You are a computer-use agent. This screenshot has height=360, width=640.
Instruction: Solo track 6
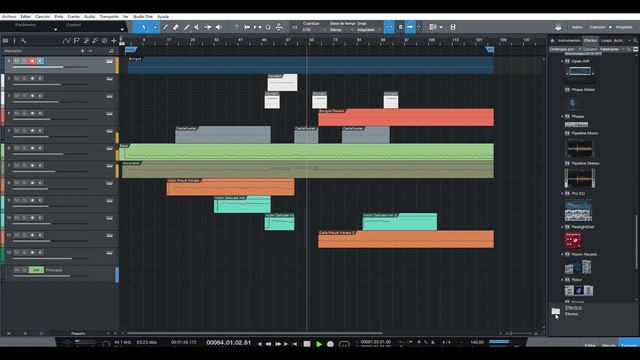[24, 148]
